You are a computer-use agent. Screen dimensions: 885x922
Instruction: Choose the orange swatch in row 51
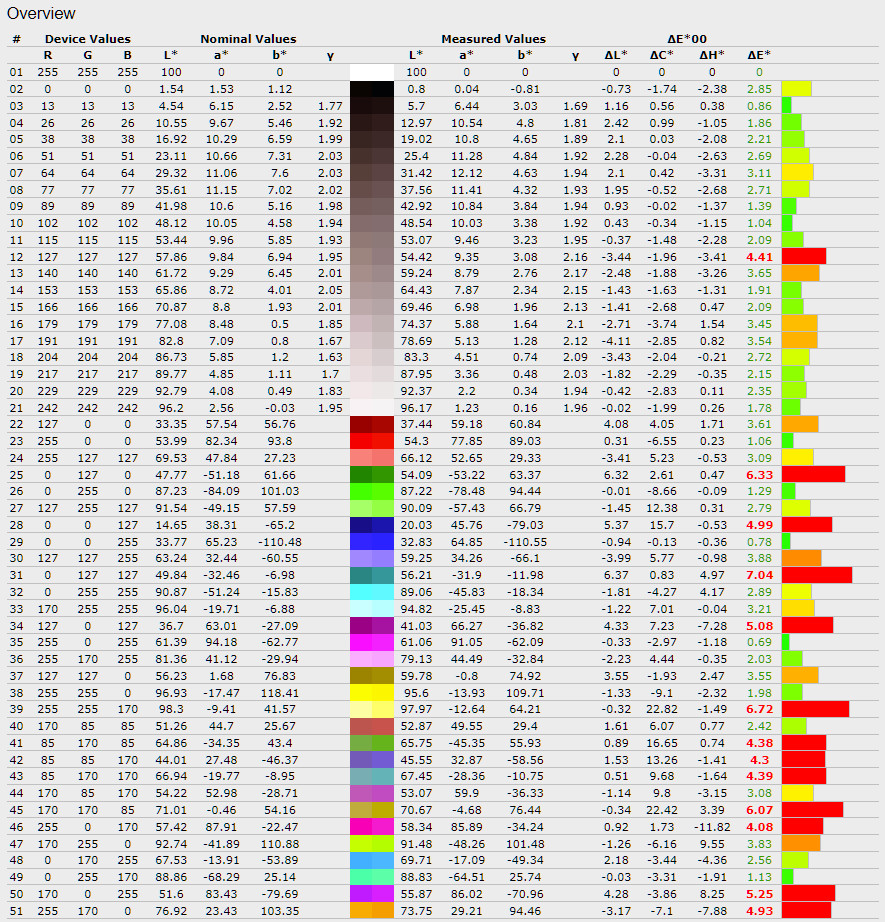tap(373, 909)
